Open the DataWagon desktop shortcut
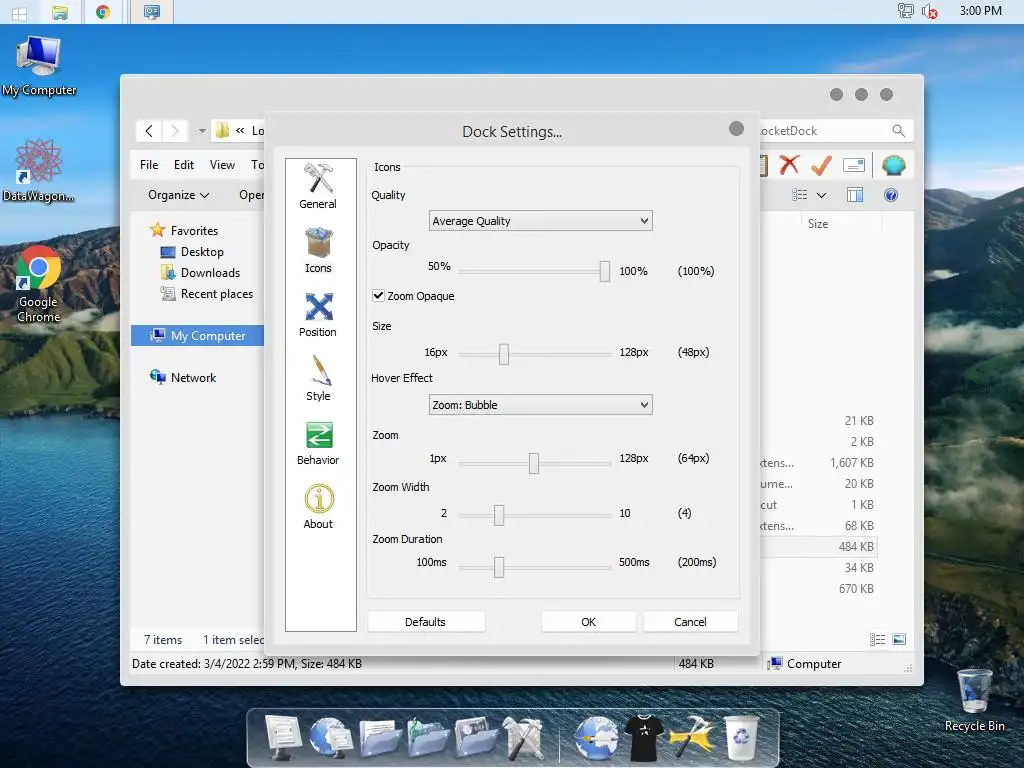This screenshot has height=768, width=1024. (x=39, y=170)
